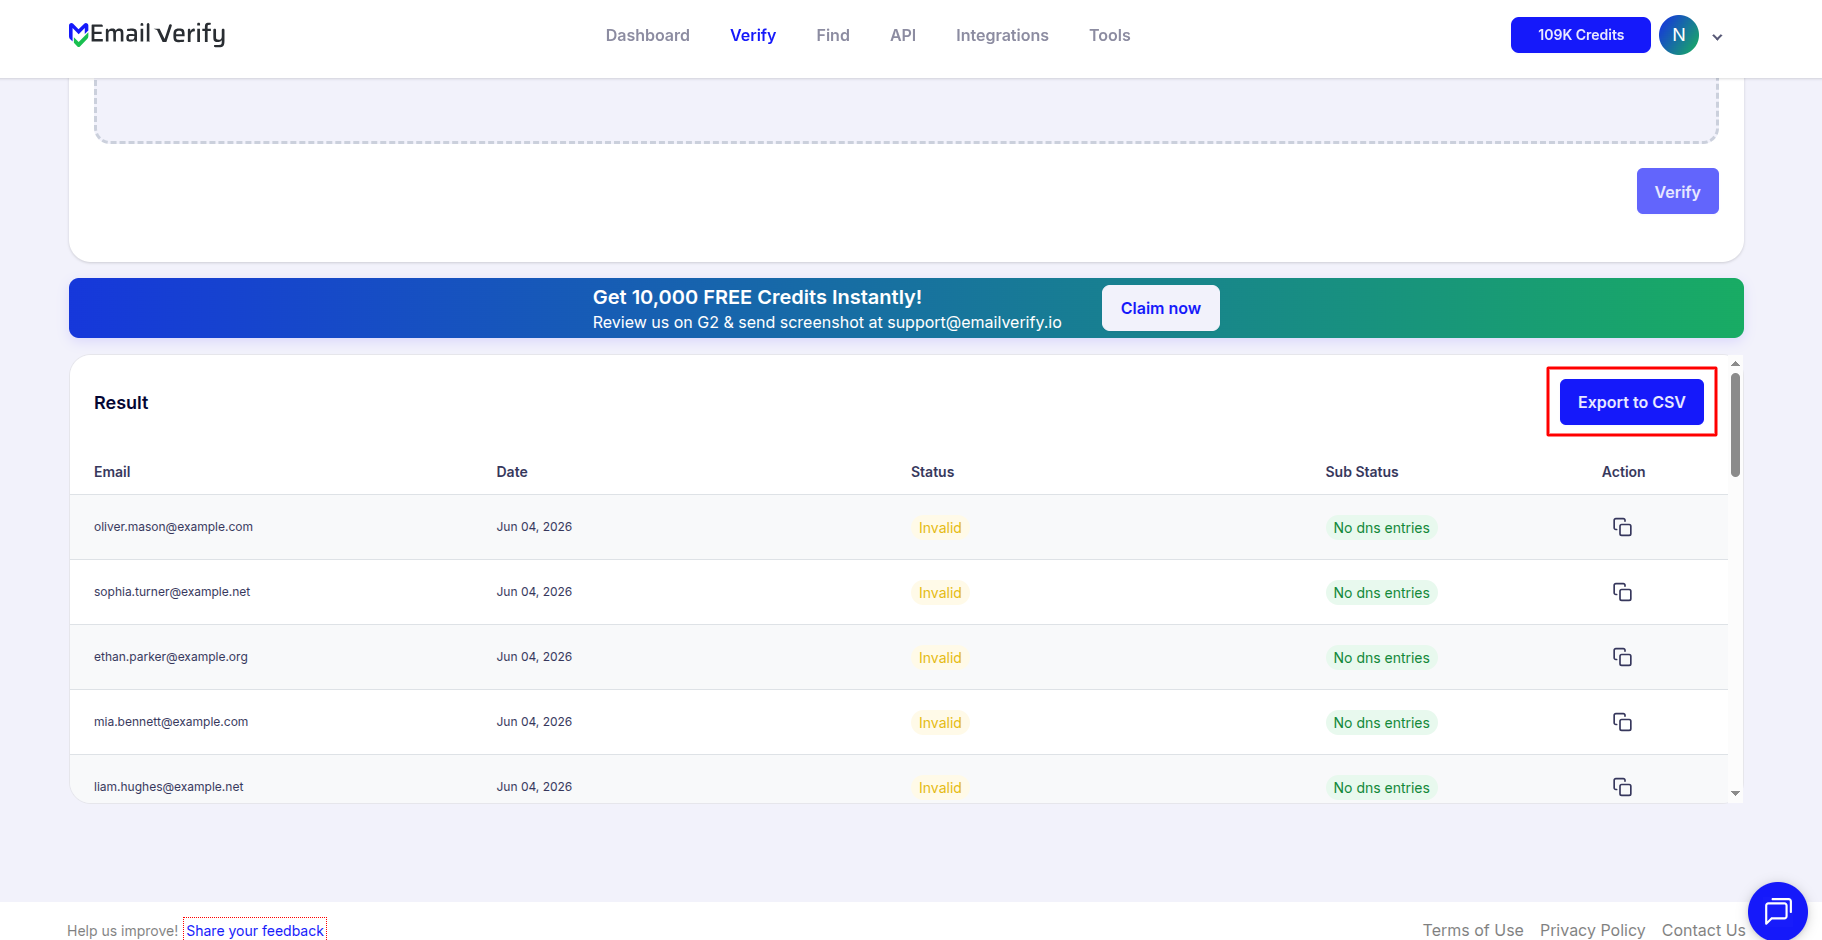The height and width of the screenshot is (940, 1822).
Task: Open Terms of Use link
Action: (x=1473, y=930)
